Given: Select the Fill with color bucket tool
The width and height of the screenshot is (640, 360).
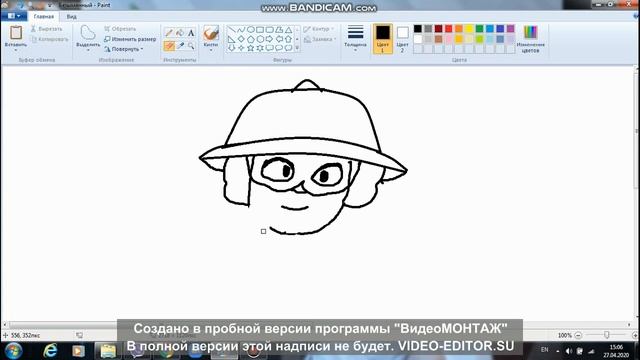Looking at the screenshot, I should pos(180,33).
